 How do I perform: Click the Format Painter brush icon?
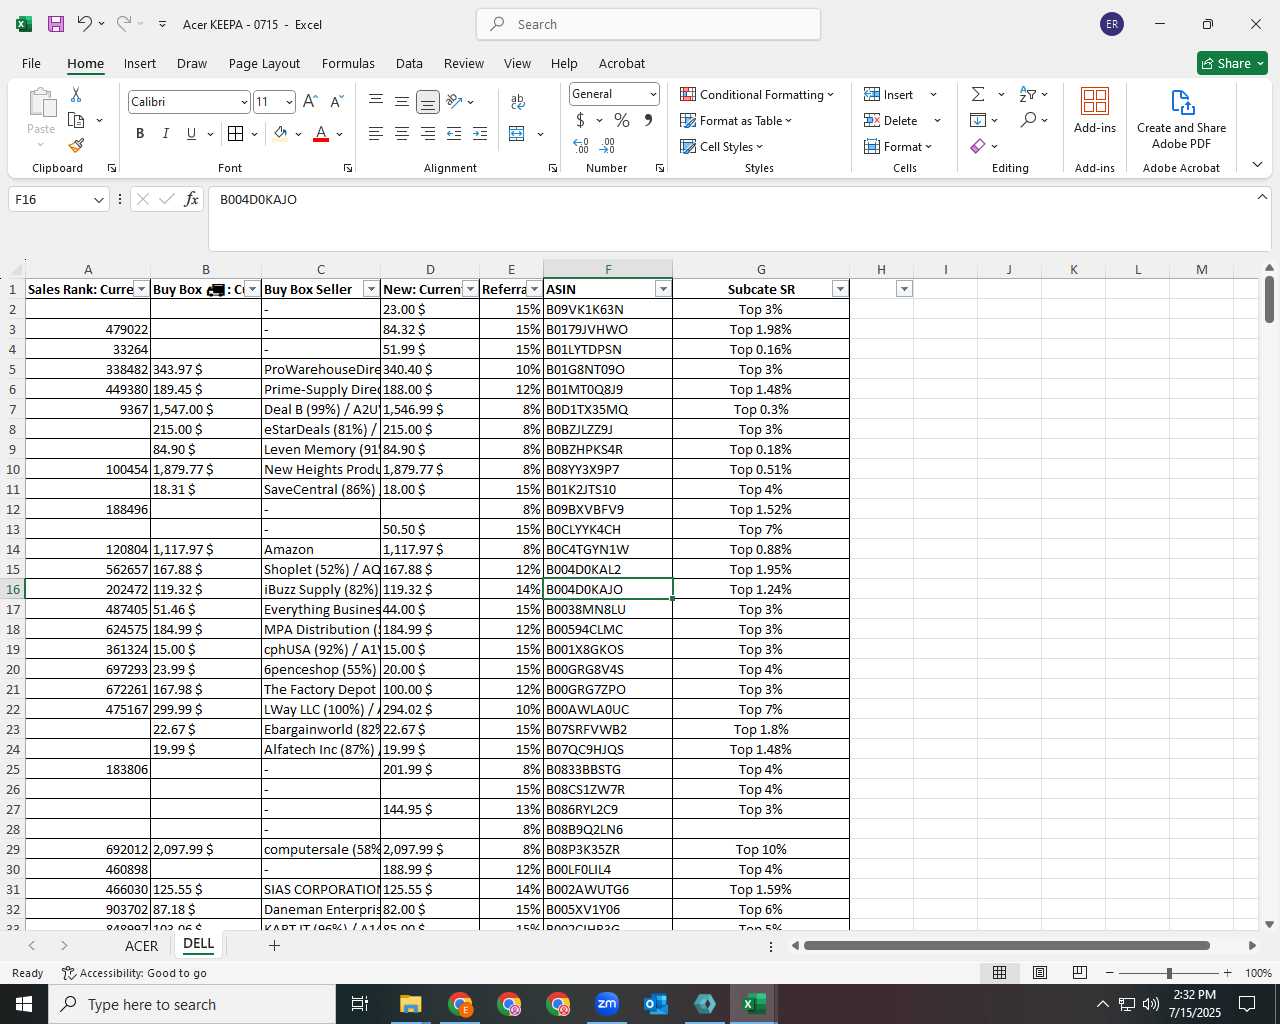tap(76, 145)
